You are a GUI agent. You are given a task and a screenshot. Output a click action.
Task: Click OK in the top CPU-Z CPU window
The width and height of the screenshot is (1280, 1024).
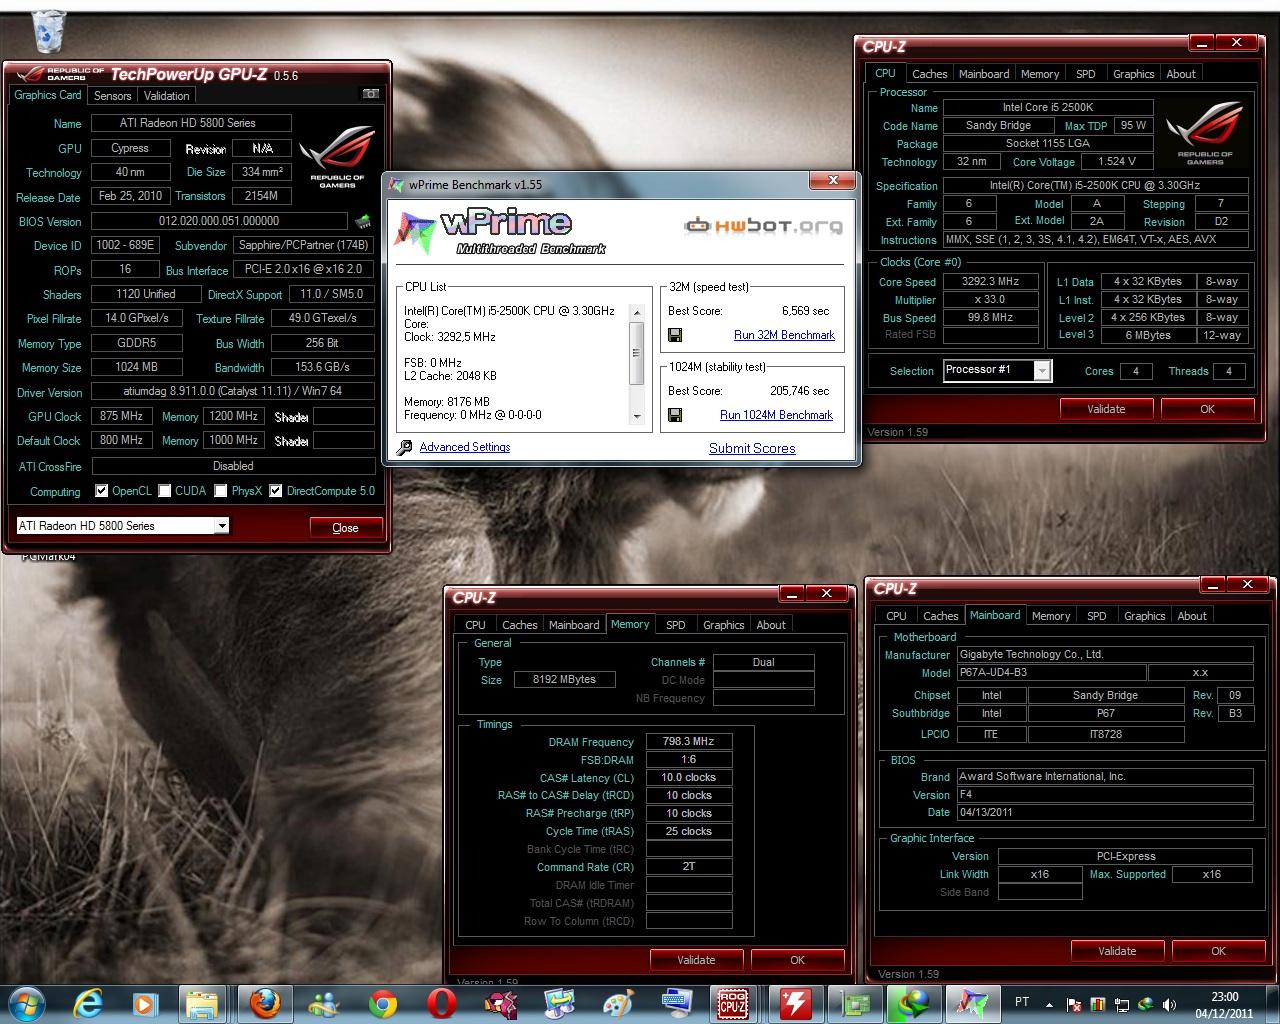[x=1207, y=409]
